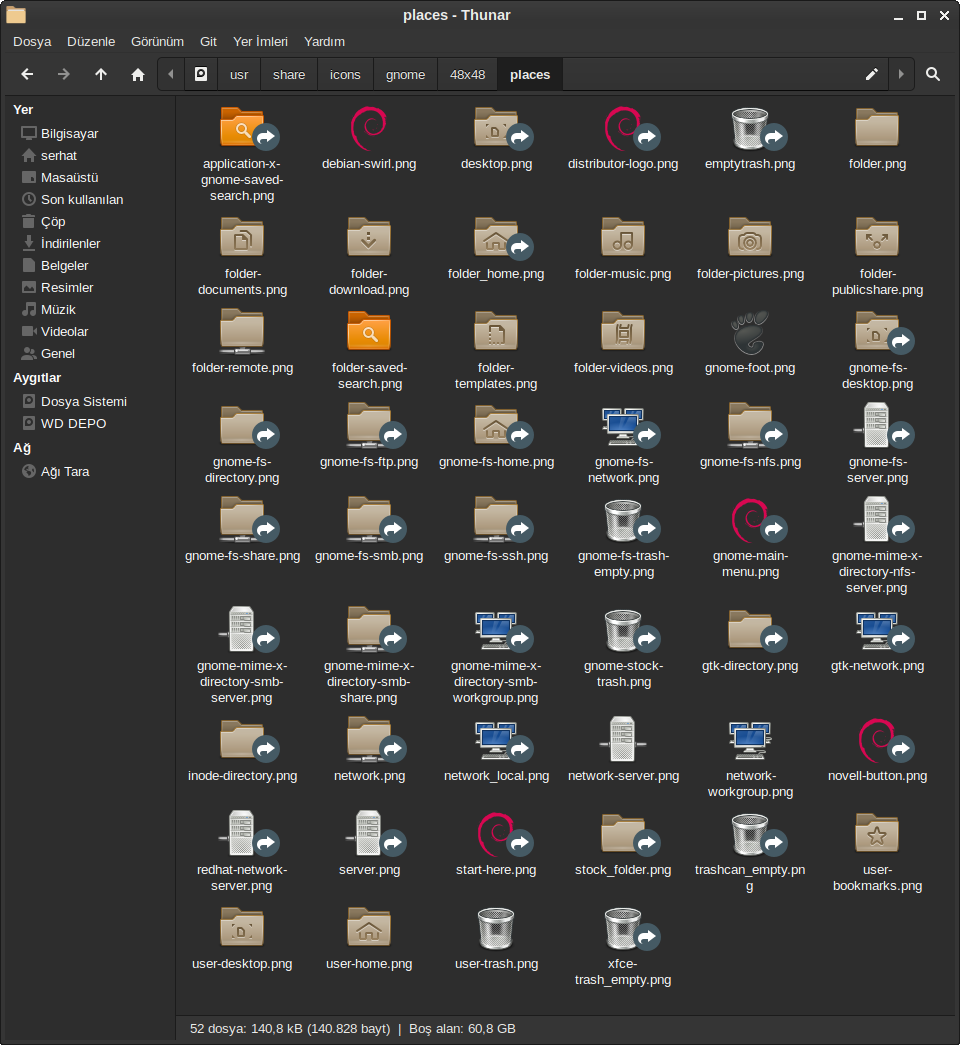Select the debian-swirl.png file
The width and height of the screenshot is (960, 1045).
369,130
